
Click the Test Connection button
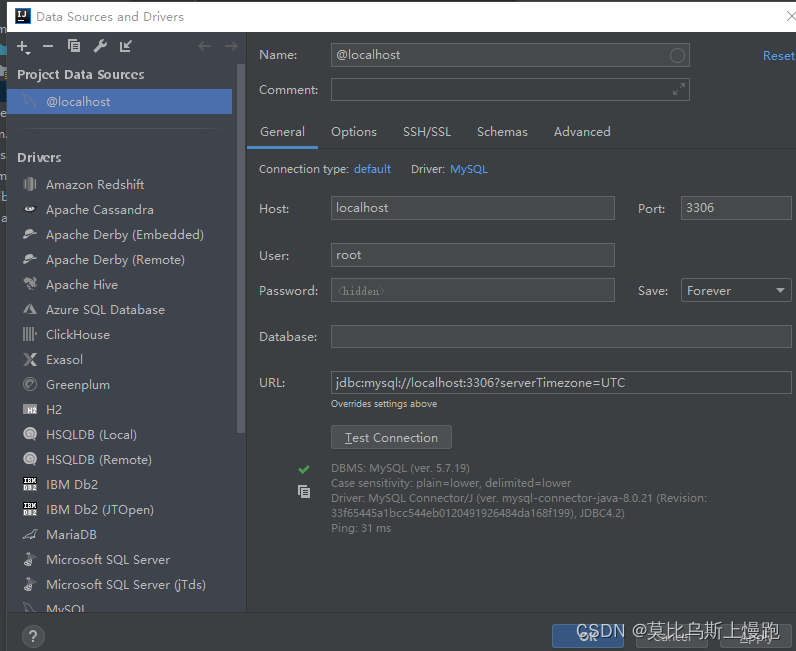[x=391, y=437]
